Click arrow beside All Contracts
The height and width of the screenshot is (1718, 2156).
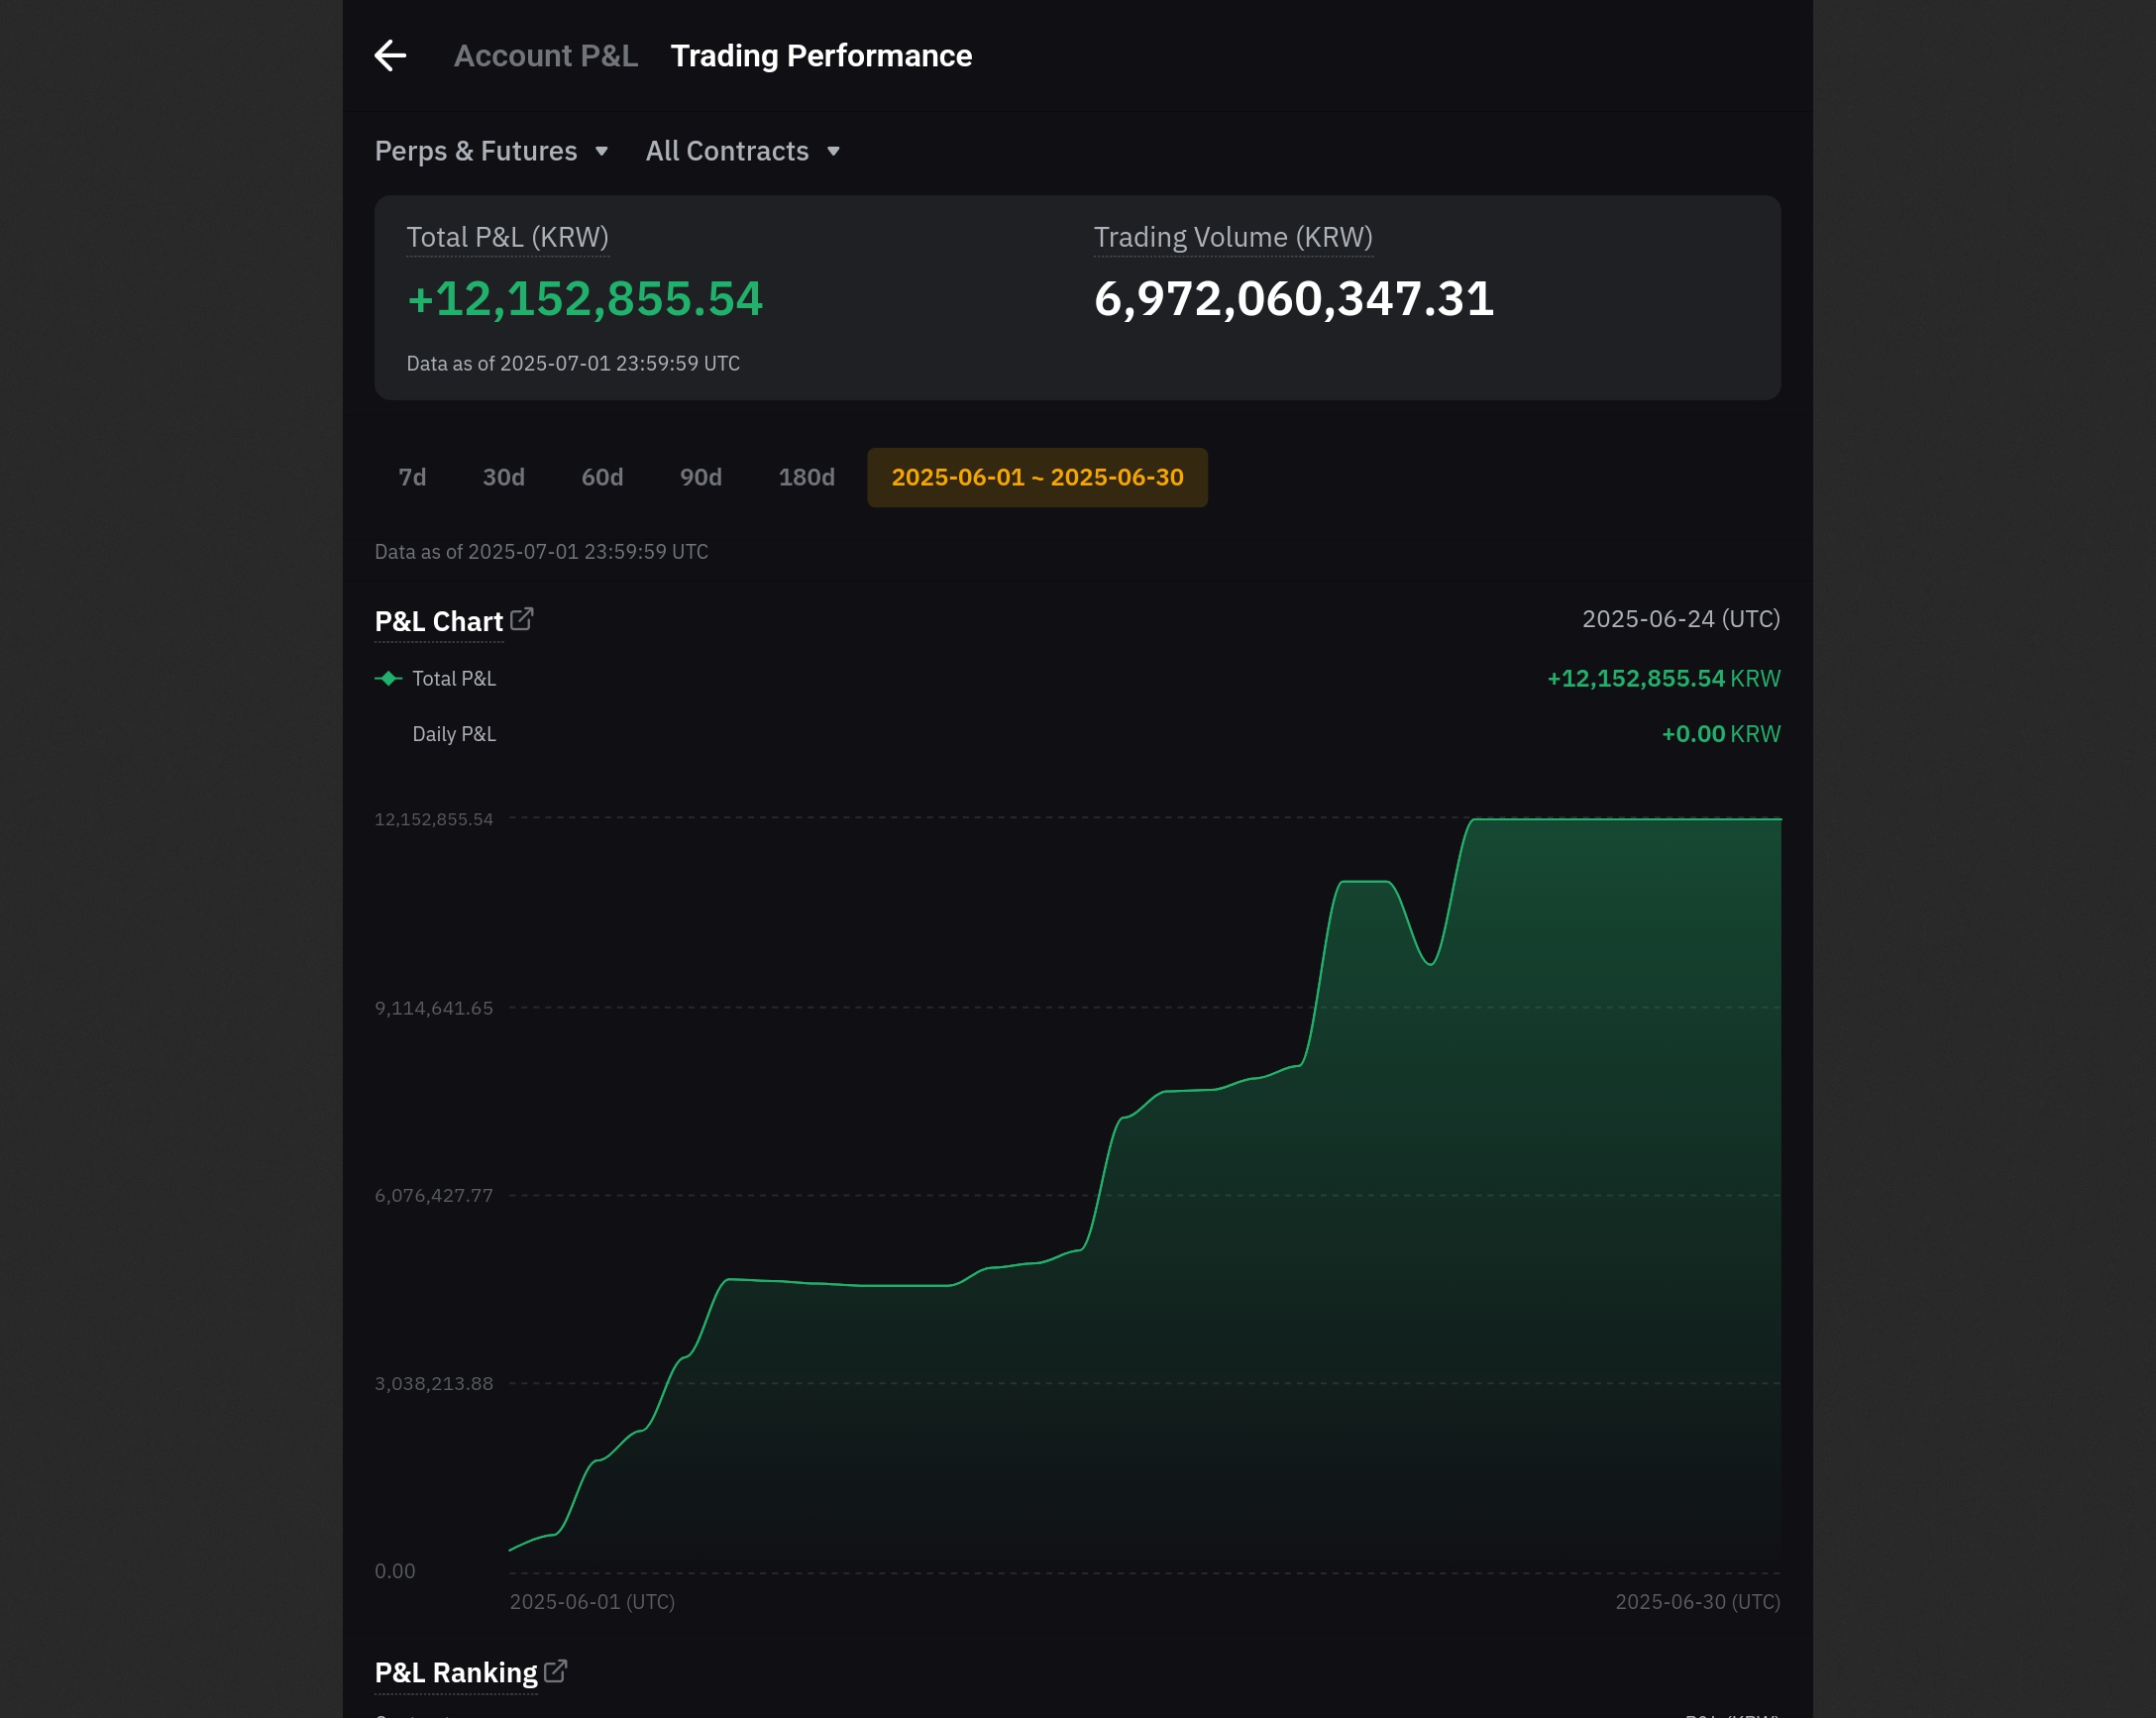(x=833, y=151)
